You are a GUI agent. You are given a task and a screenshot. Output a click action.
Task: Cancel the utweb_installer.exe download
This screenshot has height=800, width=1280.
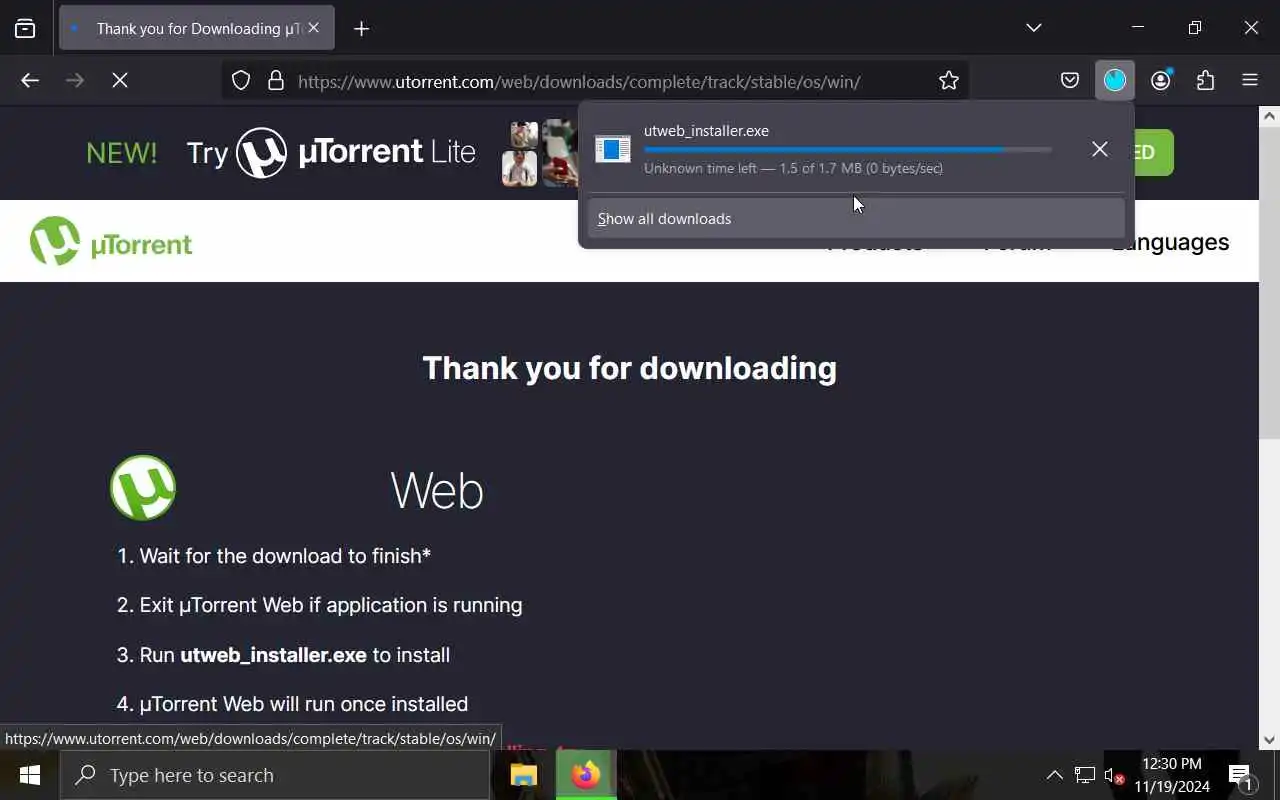tap(1100, 149)
